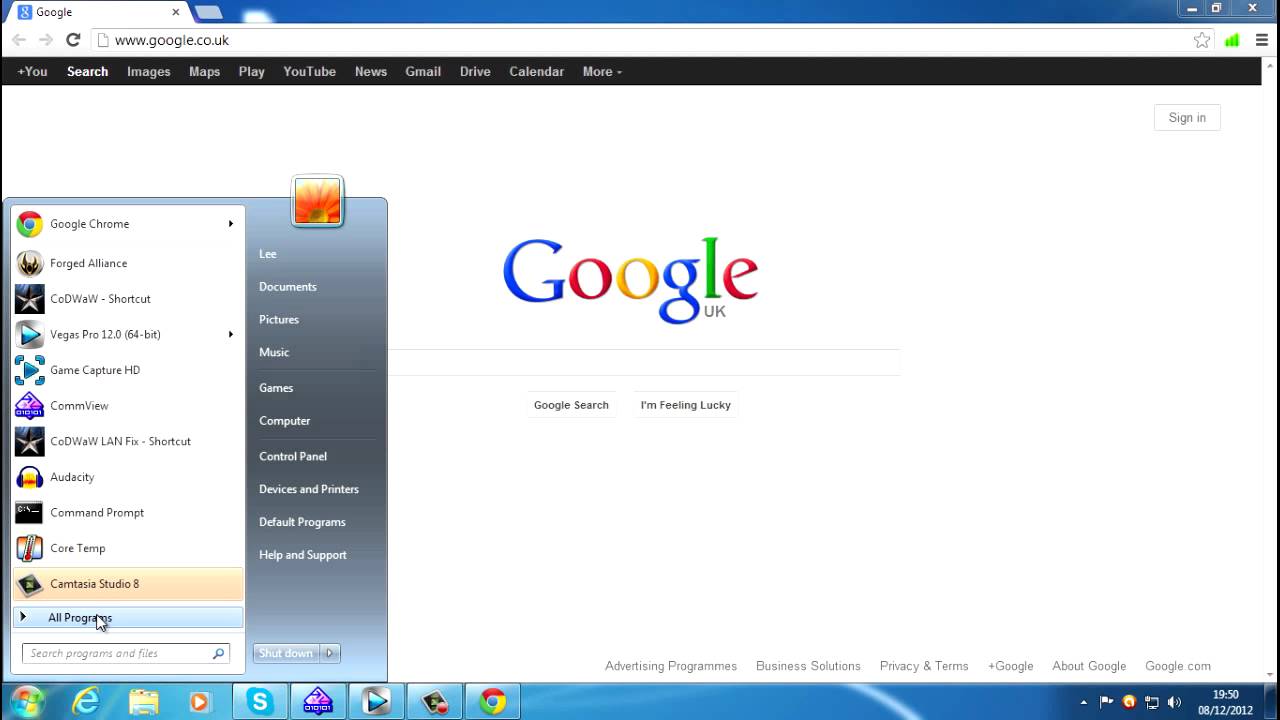Expand All Programs list

coord(128,618)
